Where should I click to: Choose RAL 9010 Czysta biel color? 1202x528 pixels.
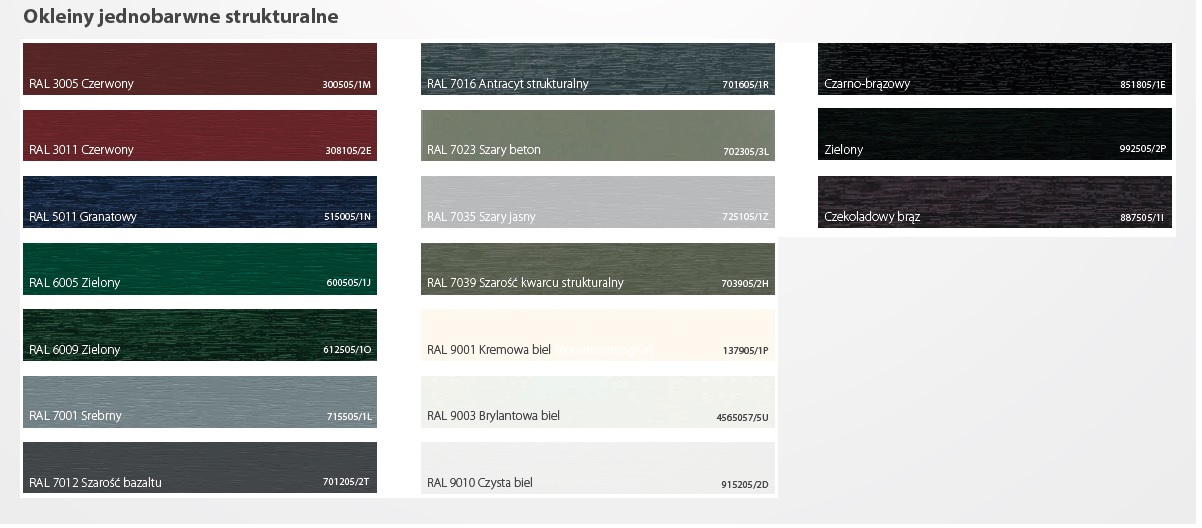[x=598, y=467]
